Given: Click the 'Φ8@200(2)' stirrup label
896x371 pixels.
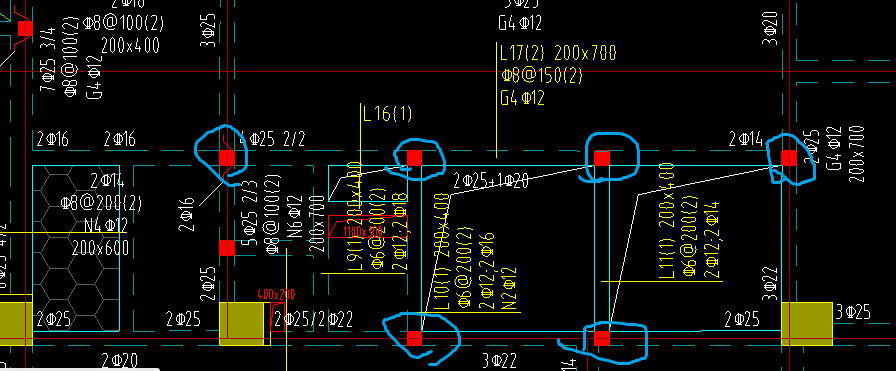Looking at the screenshot, I should [101, 203].
